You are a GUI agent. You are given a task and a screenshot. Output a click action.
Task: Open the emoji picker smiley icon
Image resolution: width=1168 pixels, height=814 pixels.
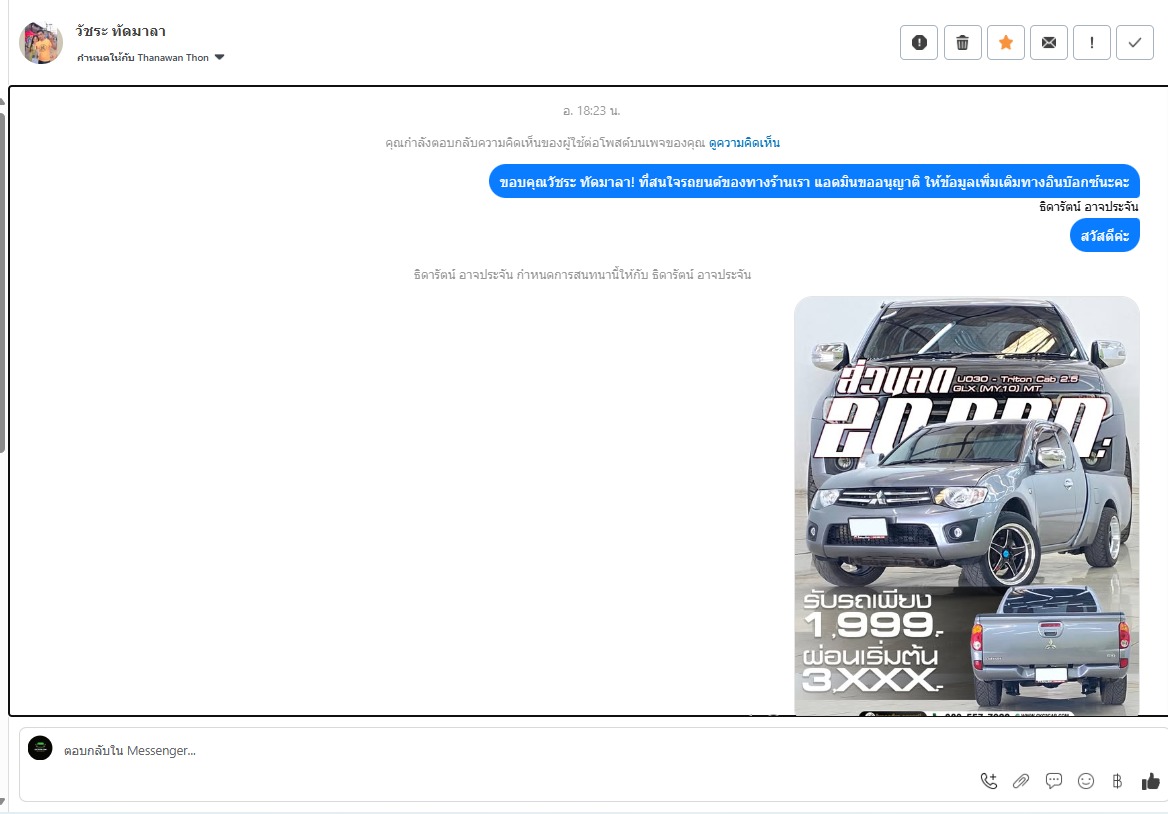1086,780
